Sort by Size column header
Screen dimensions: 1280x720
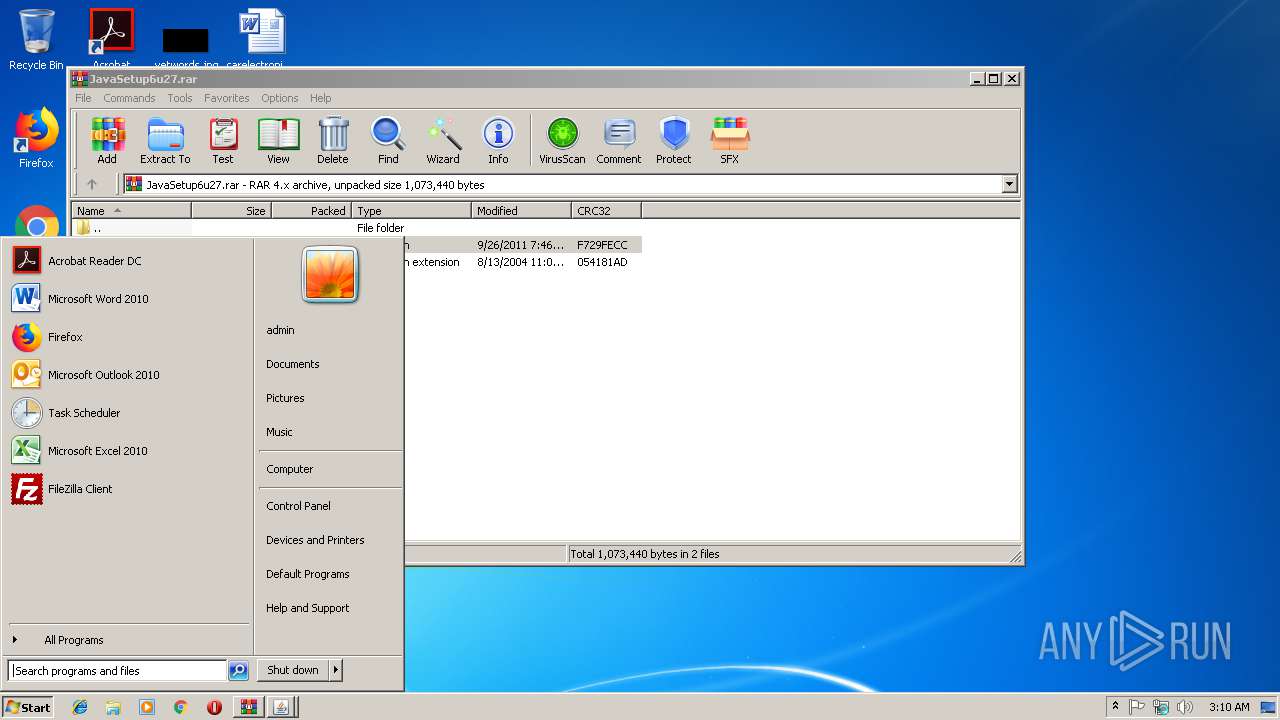click(x=231, y=211)
